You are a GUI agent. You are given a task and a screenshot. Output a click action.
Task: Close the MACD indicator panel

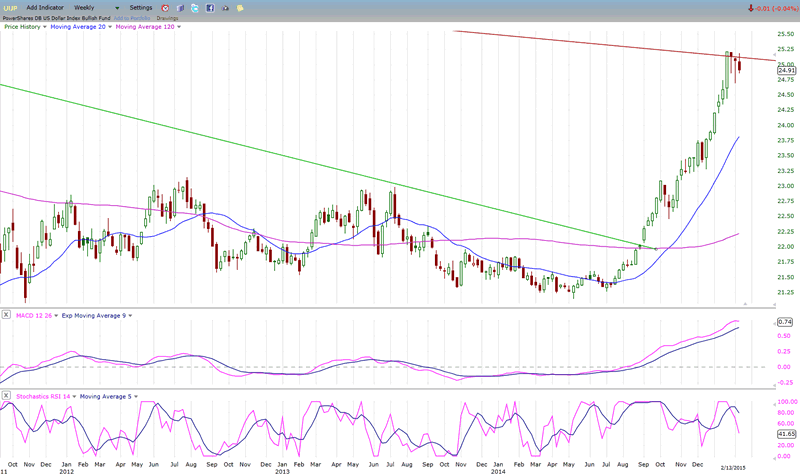tap(4, 316)
